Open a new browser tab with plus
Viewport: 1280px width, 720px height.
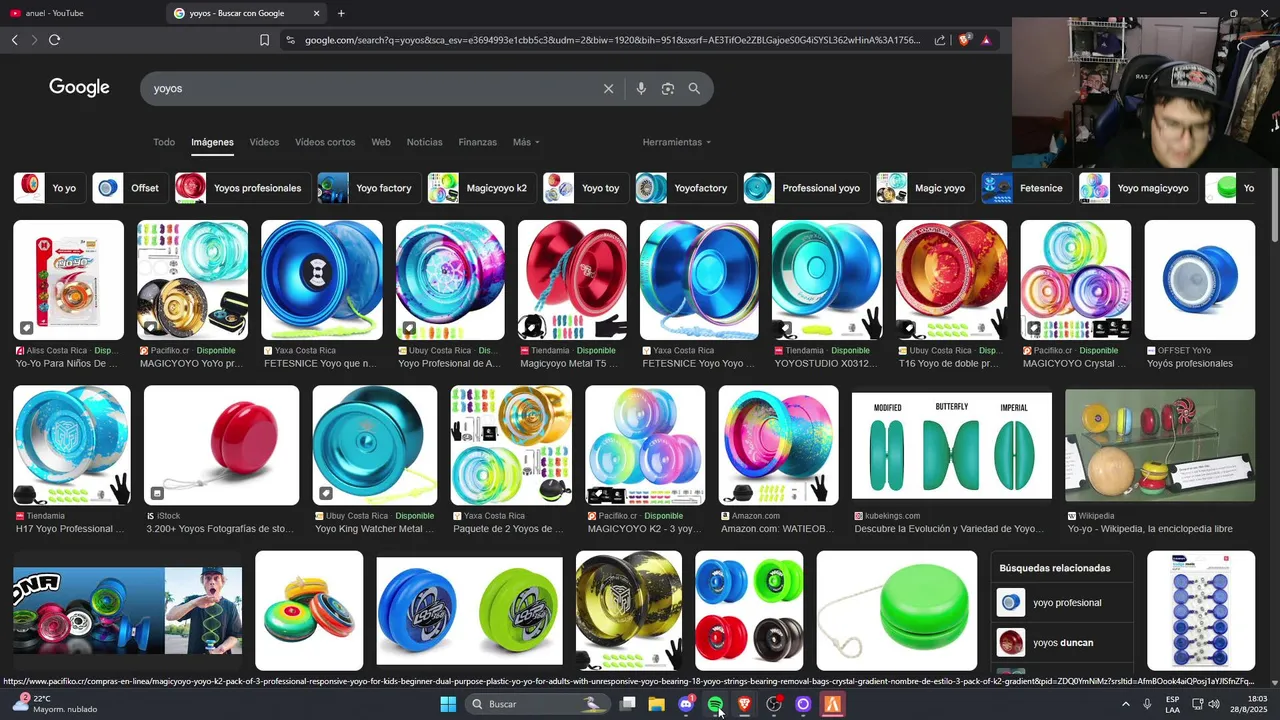point(341,13)
